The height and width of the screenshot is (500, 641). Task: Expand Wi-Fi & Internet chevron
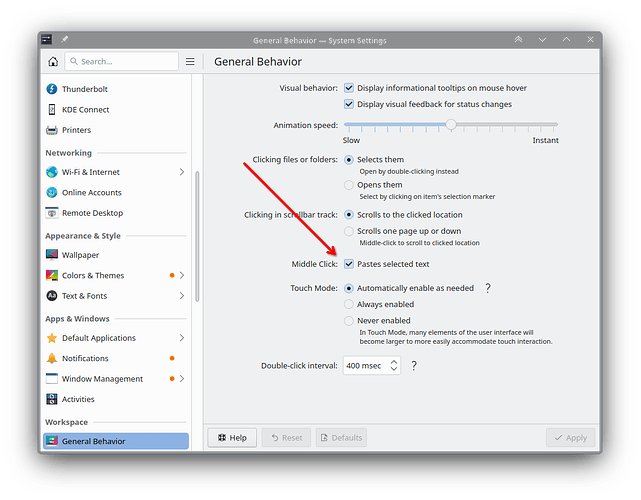tap(182, 172)
